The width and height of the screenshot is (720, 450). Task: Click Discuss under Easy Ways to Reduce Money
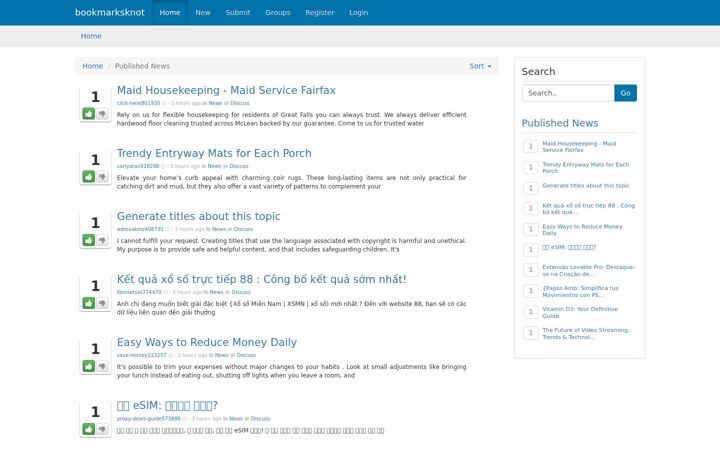pos(246,355)
